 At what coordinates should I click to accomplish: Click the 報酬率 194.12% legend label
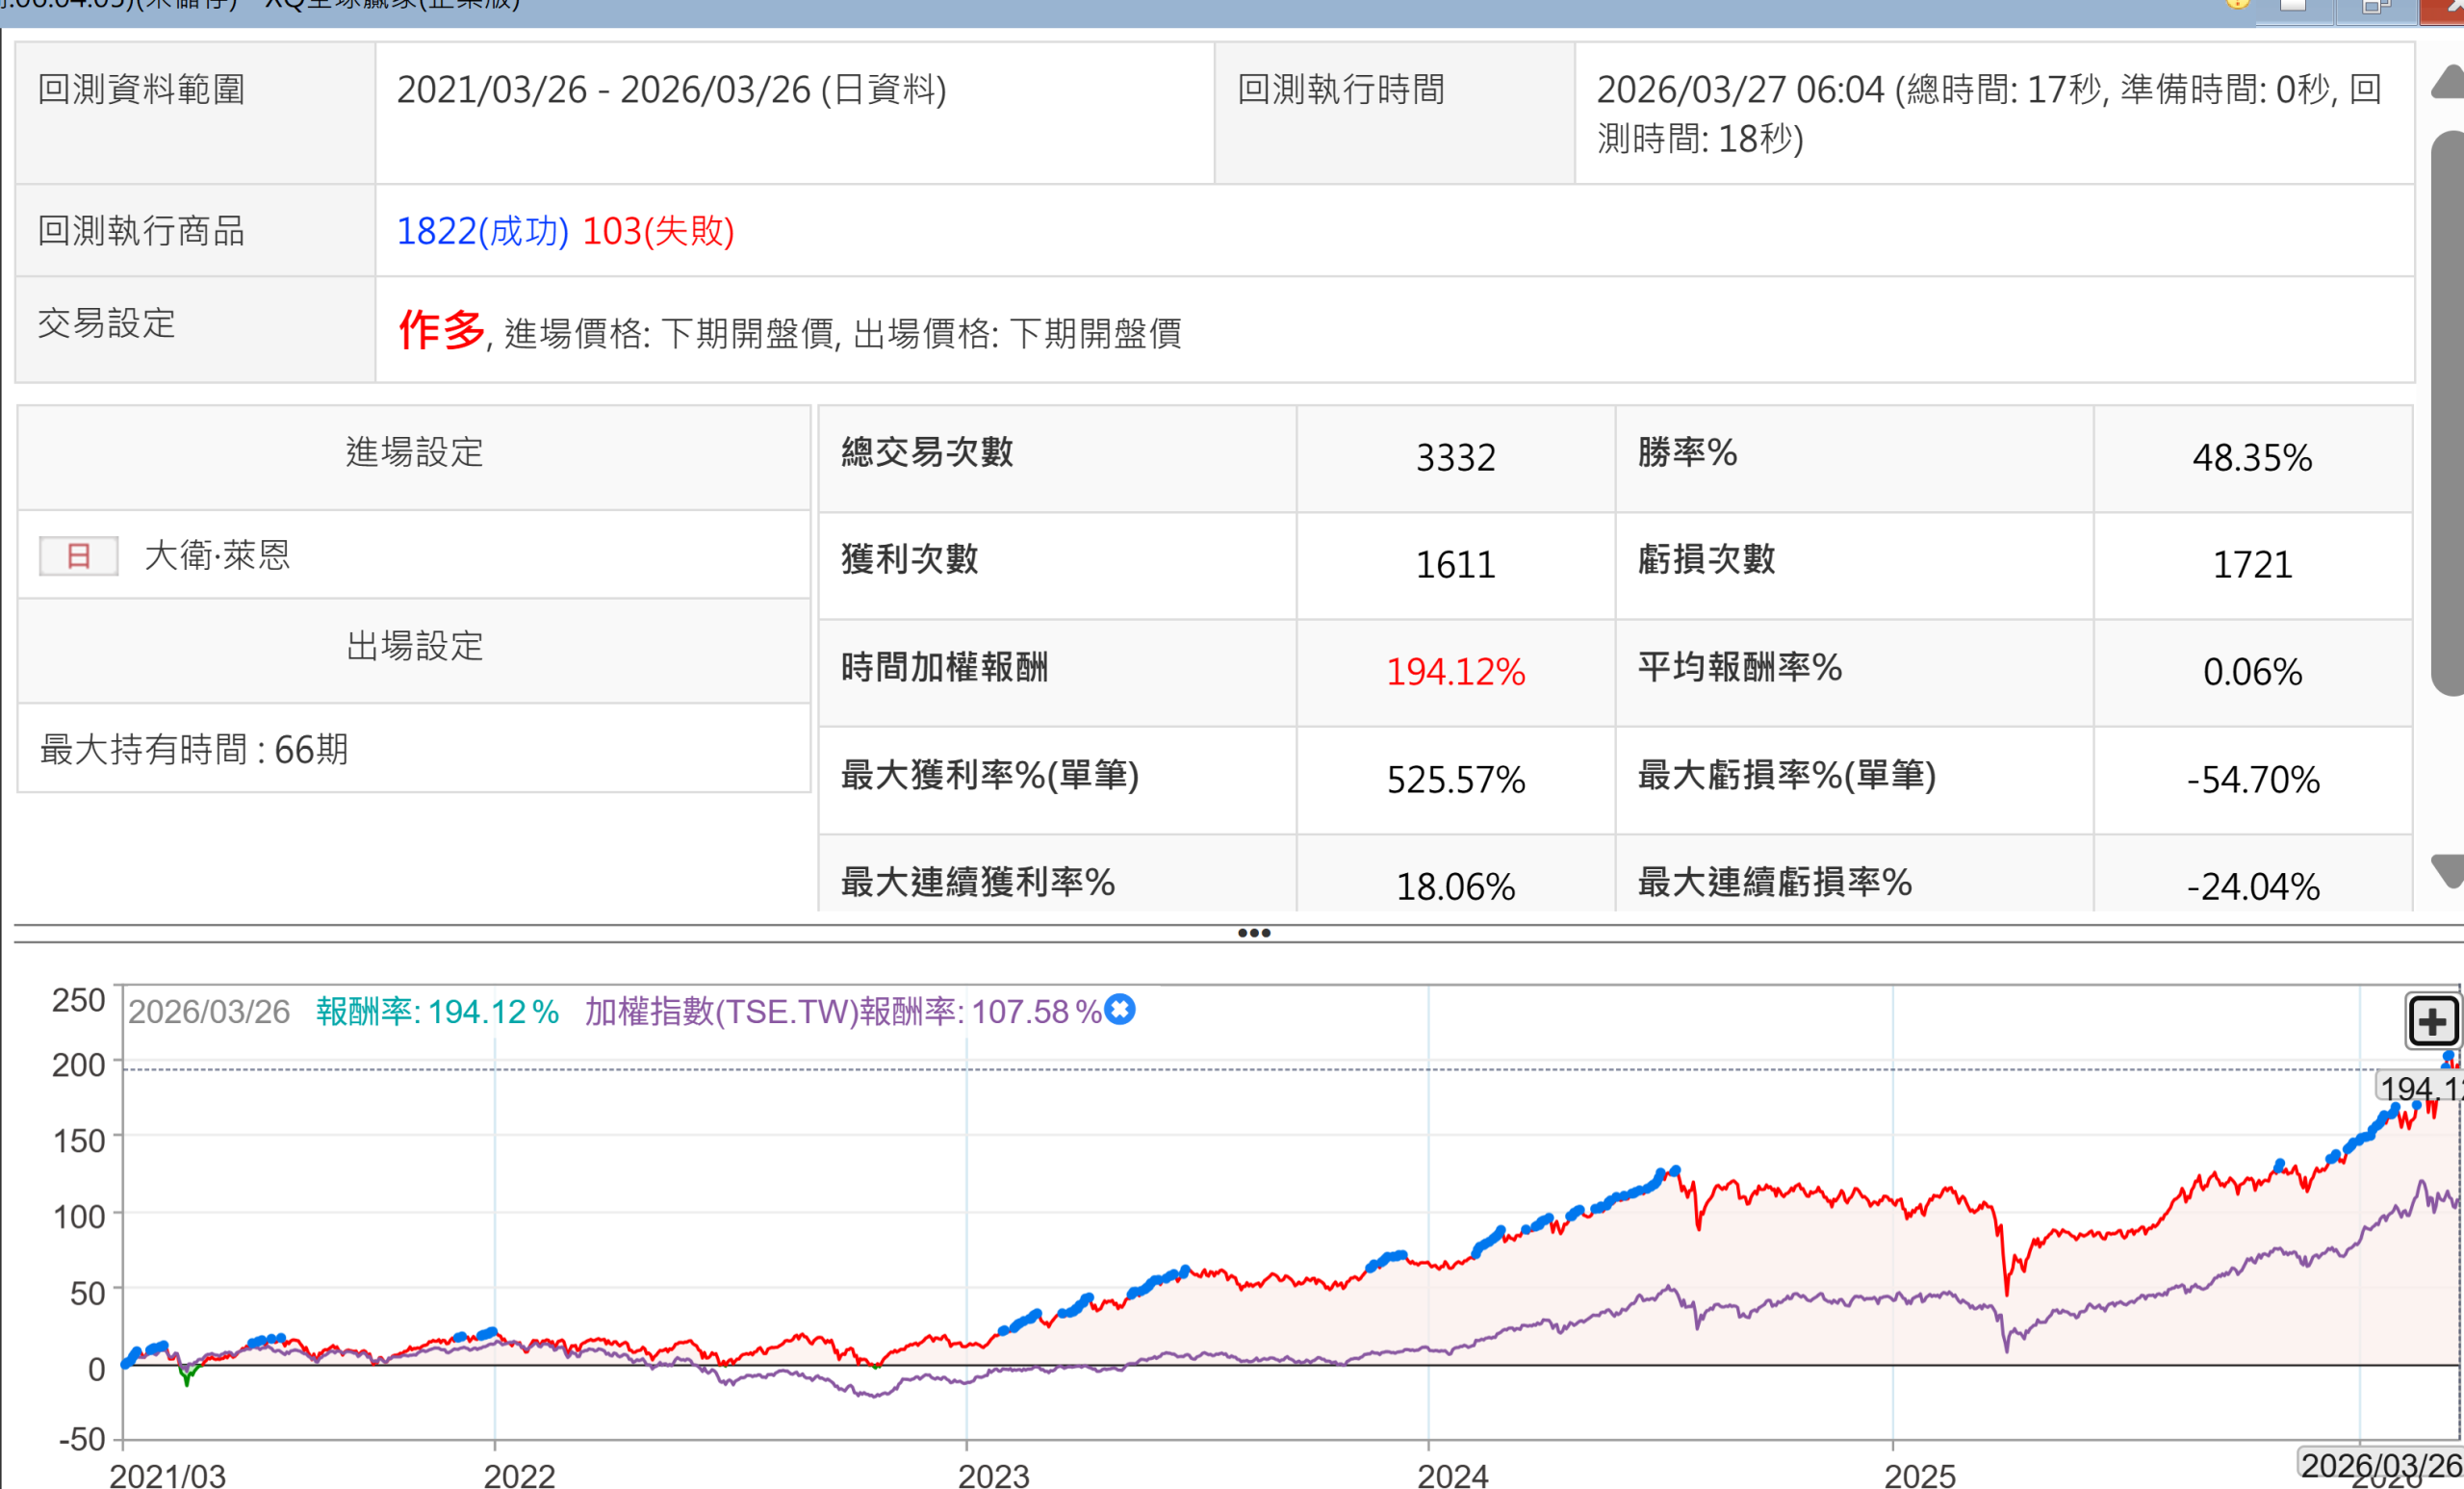click(x=437, y=1011)
